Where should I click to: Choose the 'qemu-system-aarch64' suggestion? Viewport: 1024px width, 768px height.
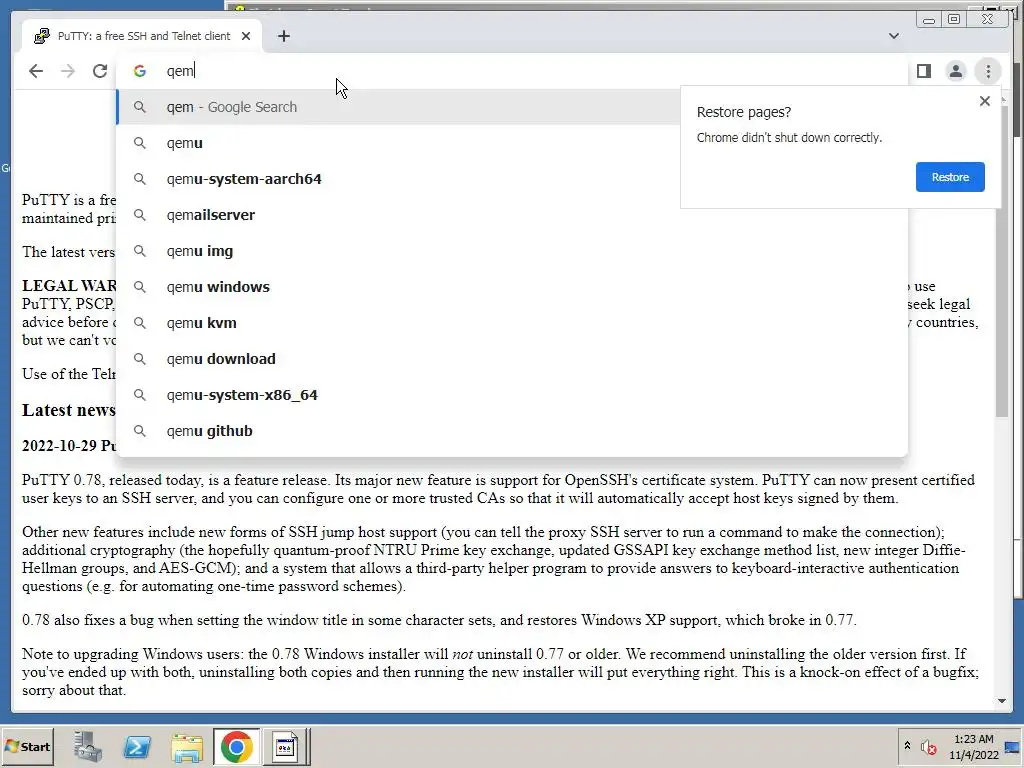(512, 179)
